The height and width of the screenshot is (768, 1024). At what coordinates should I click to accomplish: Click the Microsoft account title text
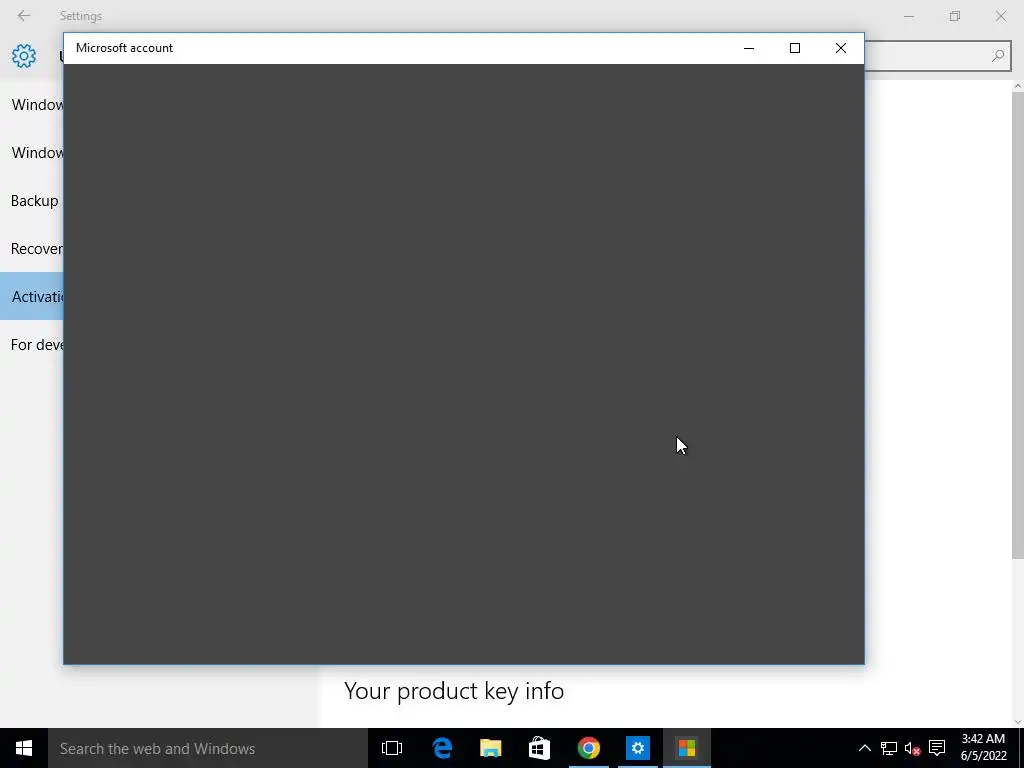124,48
